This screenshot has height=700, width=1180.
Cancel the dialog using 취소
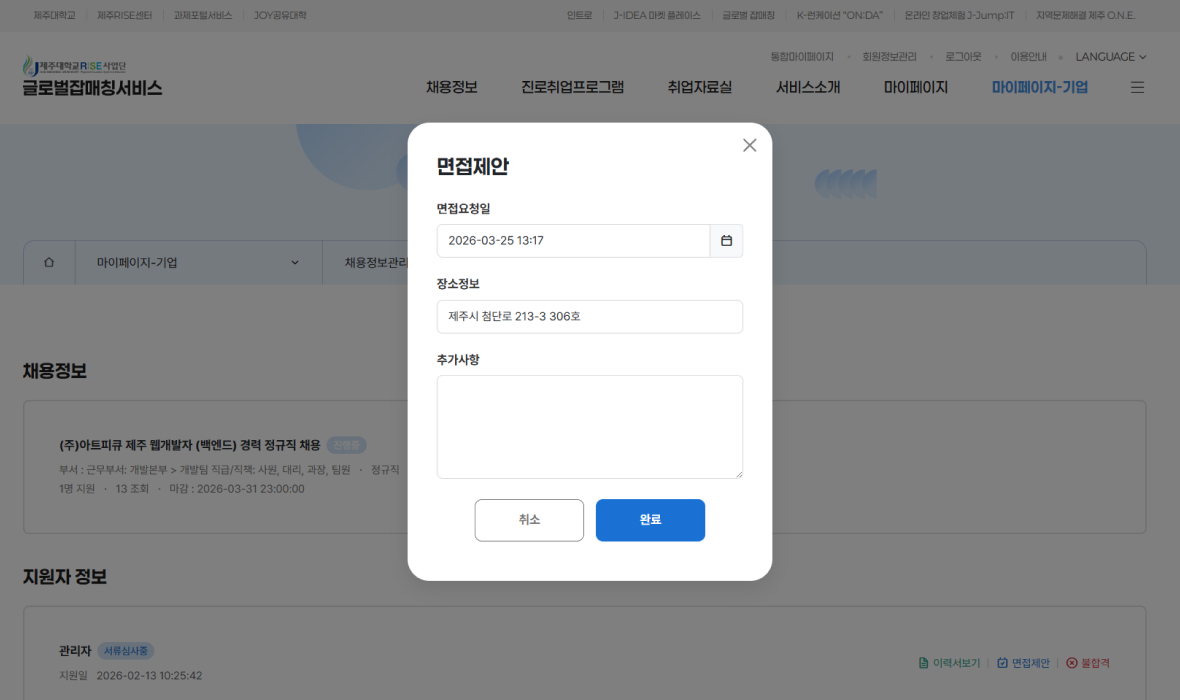[529, 520]
